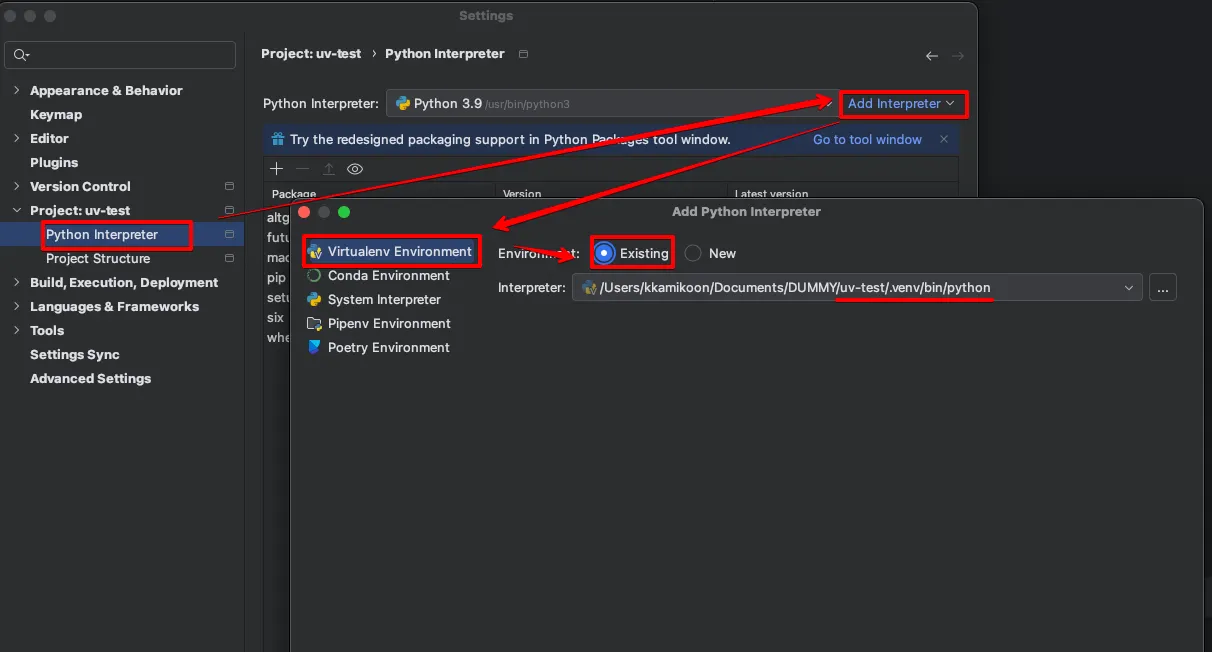Image resolution: width=1212 pixels, height=652 pixels.
Task: Add a package with the plus icon
Action: coord(277,169)
